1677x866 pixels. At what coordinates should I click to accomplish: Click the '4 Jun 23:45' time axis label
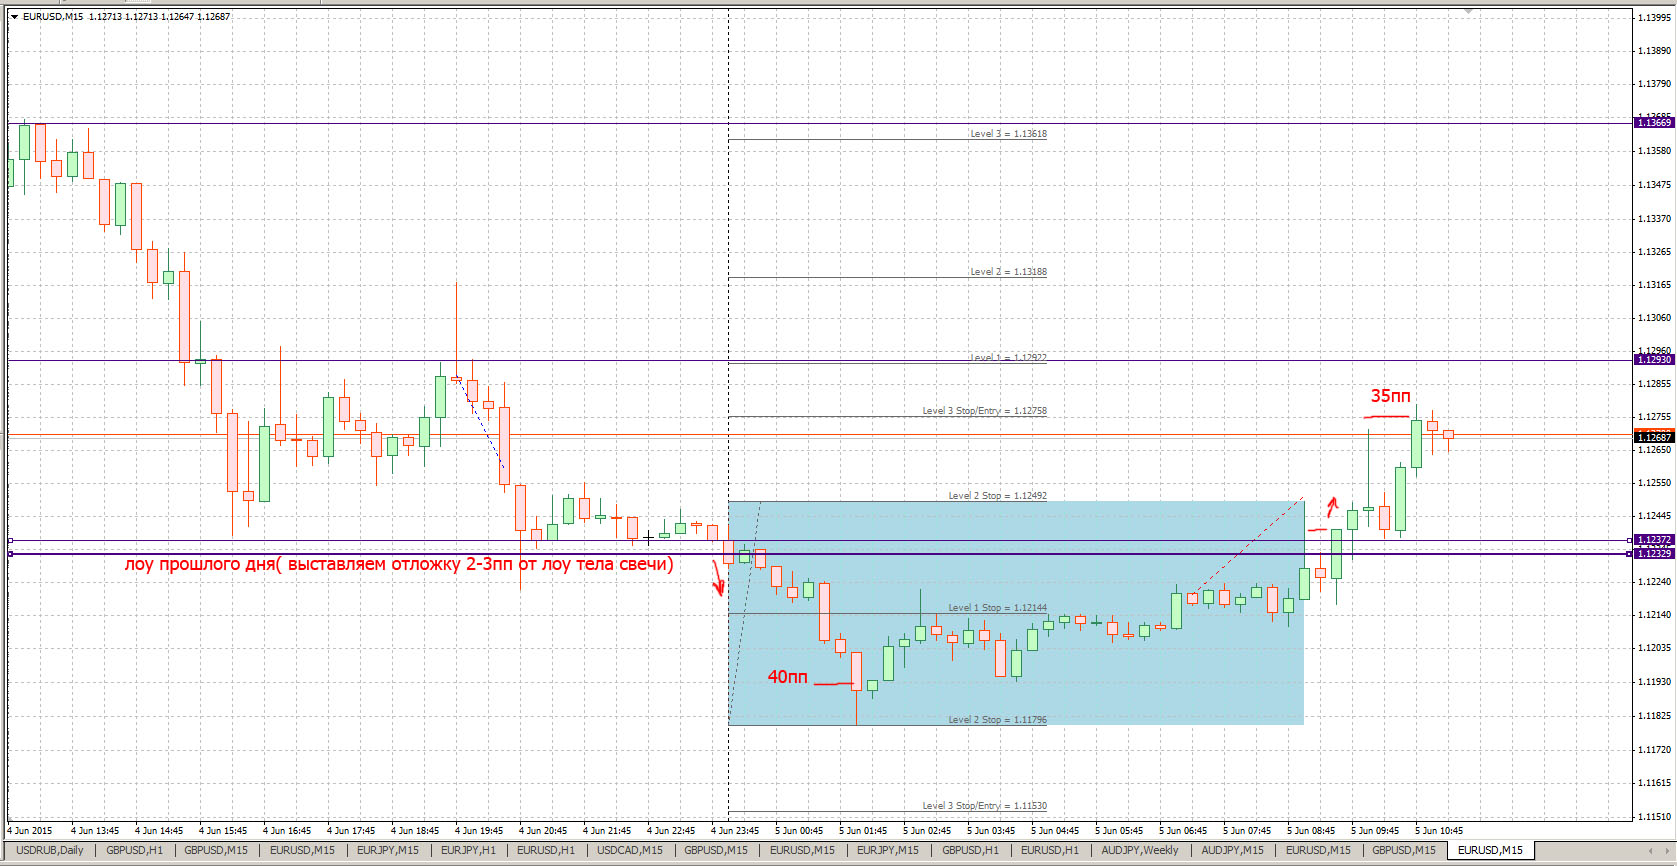coord(735,830)
